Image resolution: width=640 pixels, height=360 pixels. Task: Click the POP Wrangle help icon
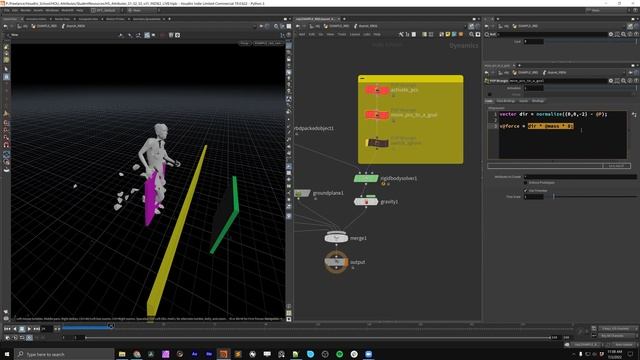(636, 81)
